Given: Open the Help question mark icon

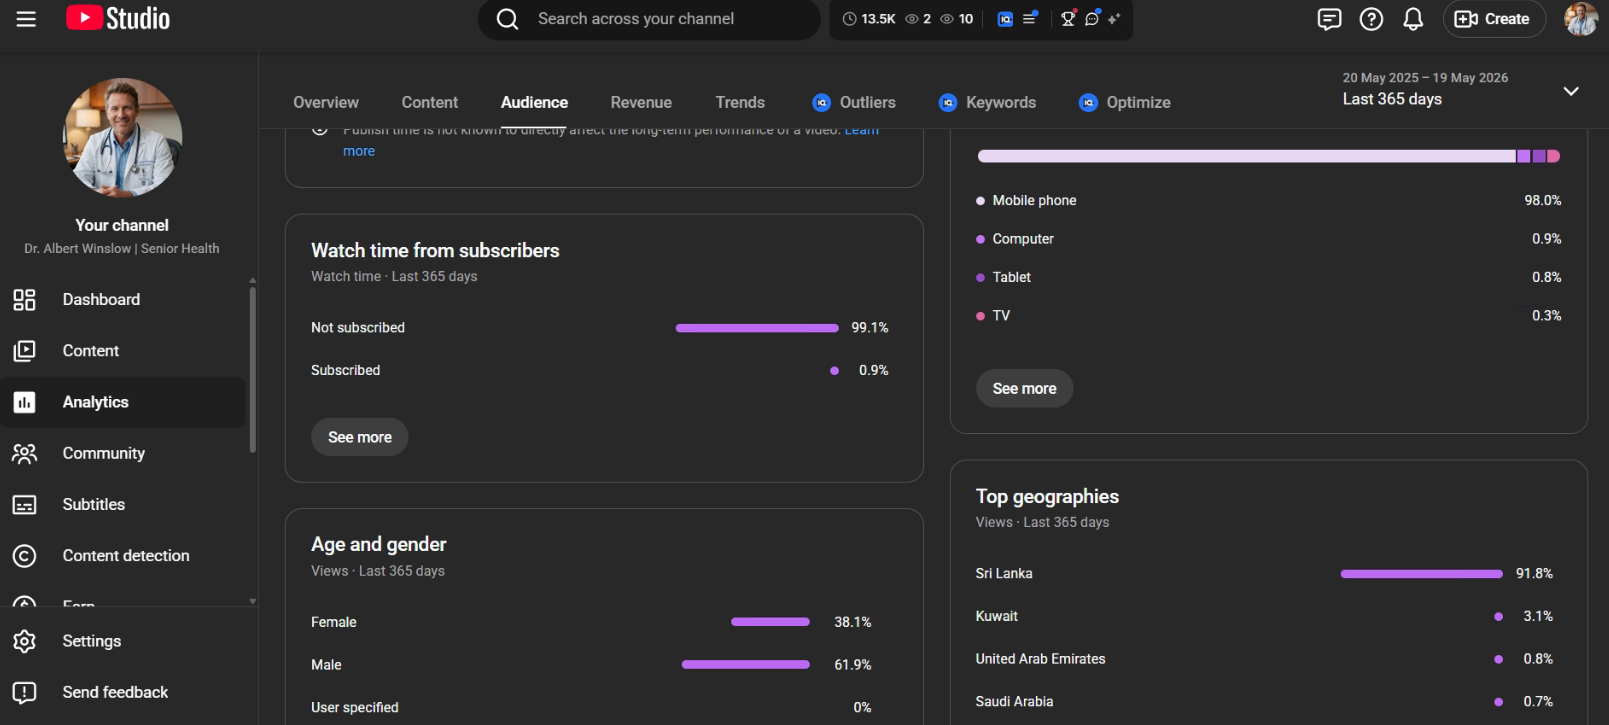Looking at the screenshot, I should [x=1371, y=19].
